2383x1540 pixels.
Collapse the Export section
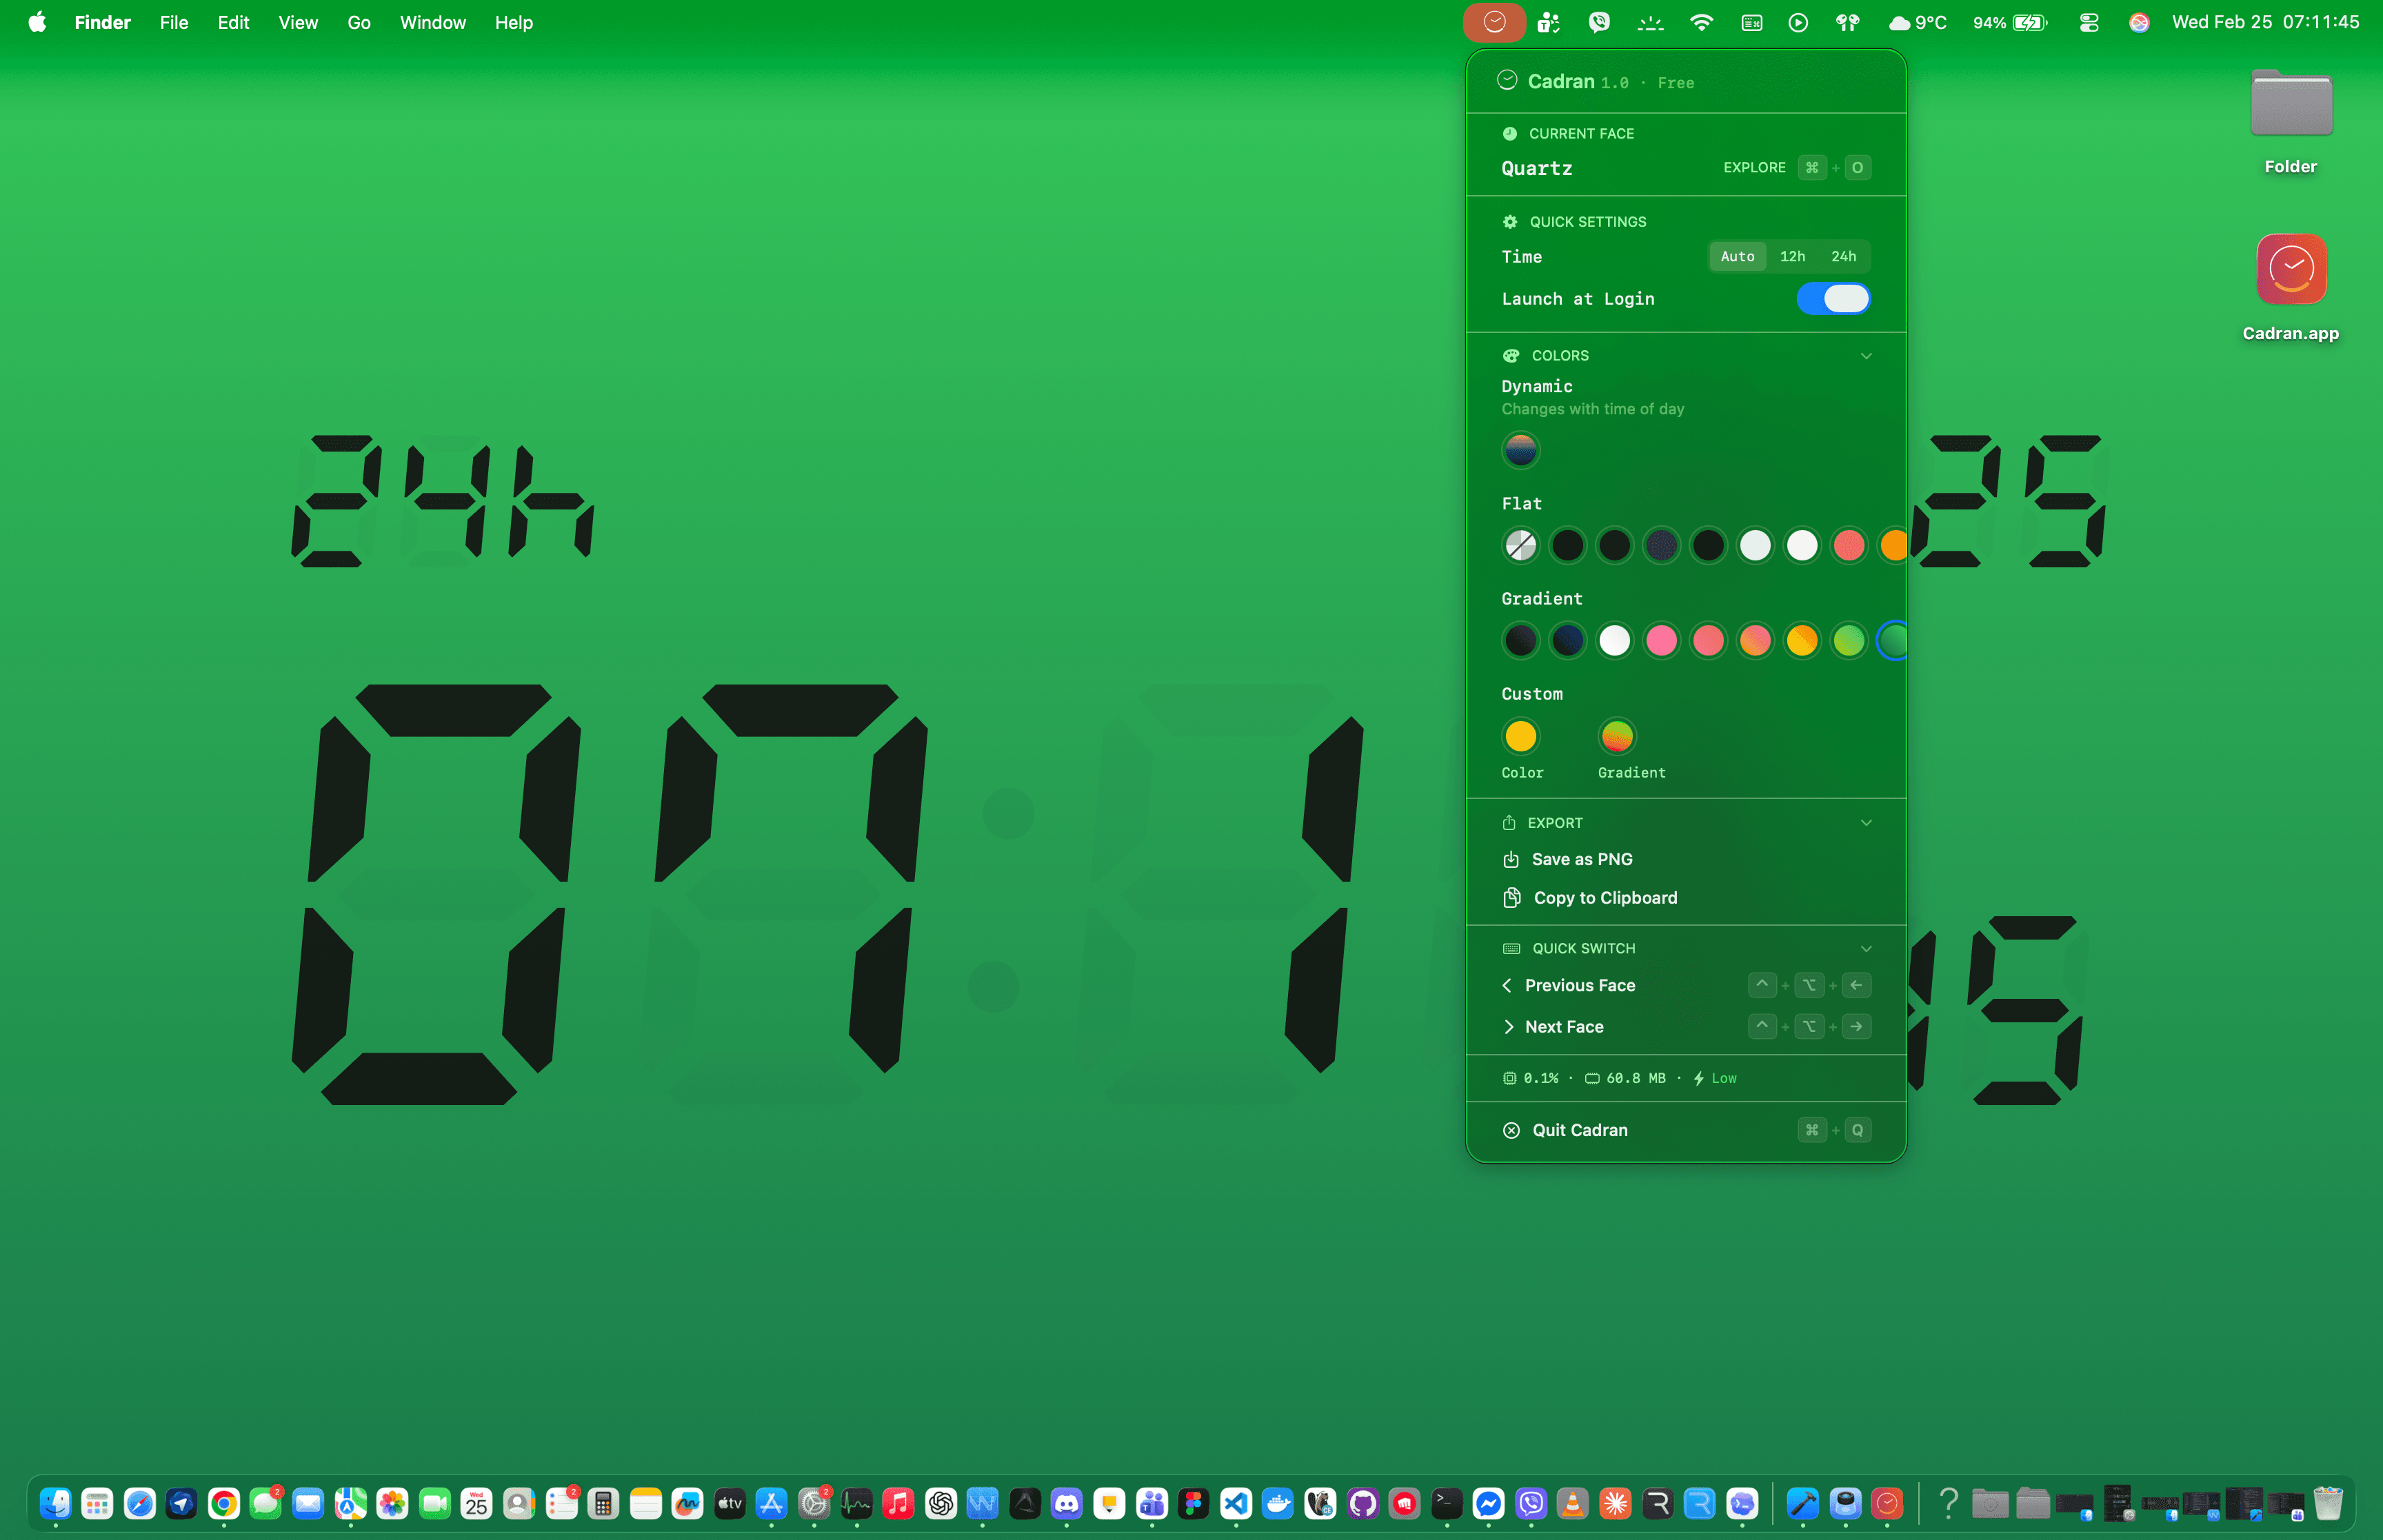pos(1866,822)
